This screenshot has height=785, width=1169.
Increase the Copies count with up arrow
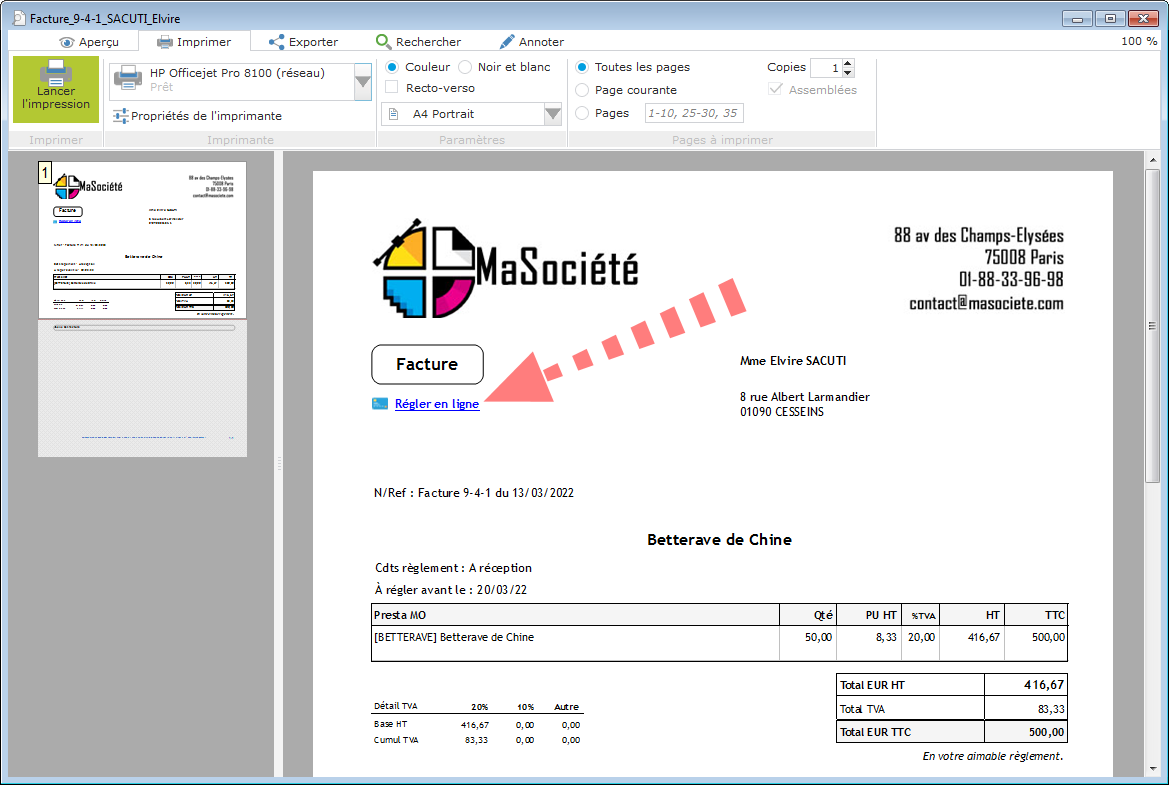pyautogui.click(x=848, y=63)
